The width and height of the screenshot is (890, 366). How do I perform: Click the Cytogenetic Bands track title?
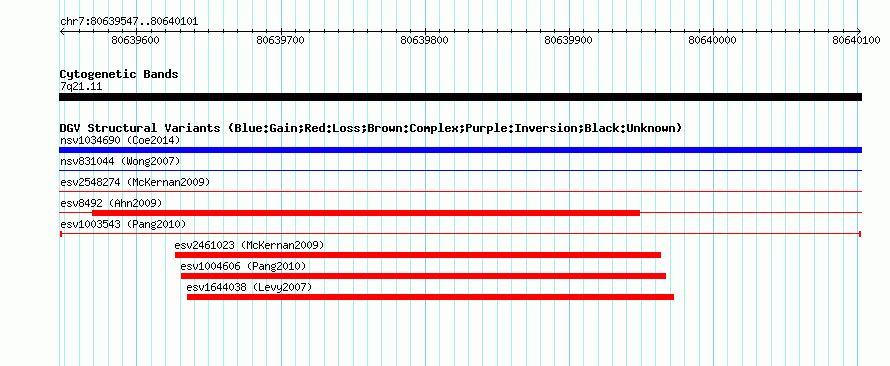click(x=119, y=74)
